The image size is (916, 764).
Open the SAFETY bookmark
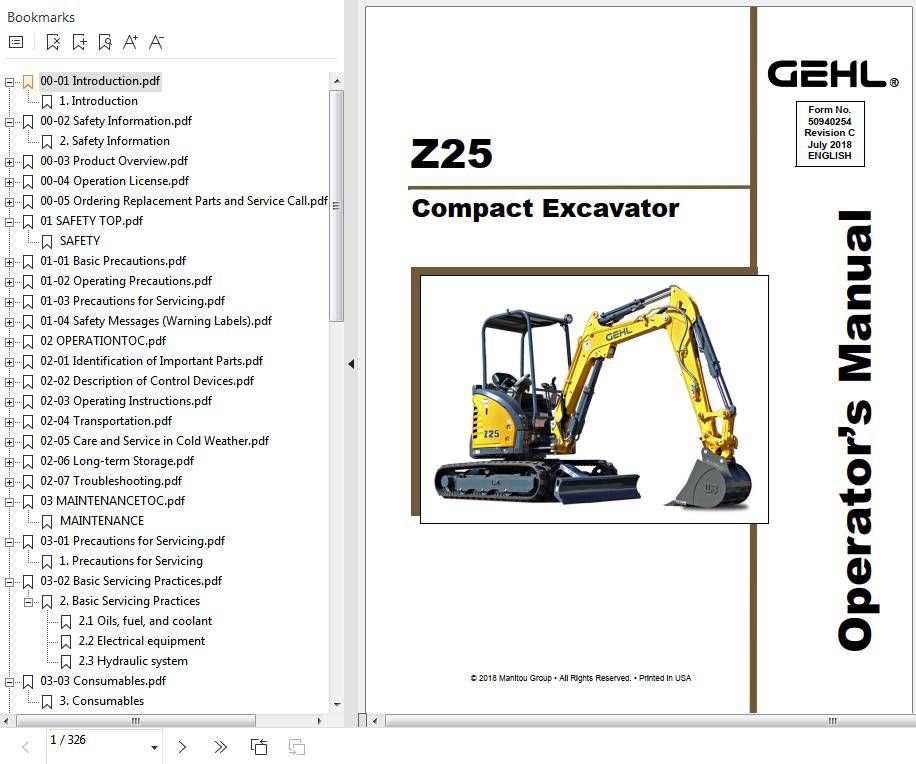pyautogui.click(x=79, y=241)
